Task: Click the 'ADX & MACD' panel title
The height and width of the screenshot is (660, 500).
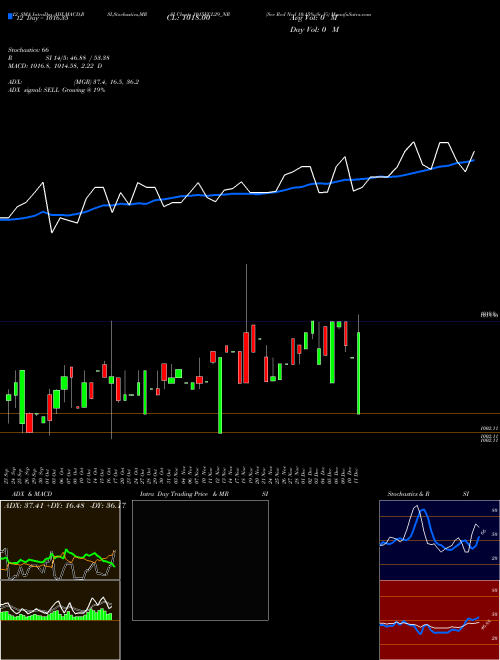Action: 32,494
